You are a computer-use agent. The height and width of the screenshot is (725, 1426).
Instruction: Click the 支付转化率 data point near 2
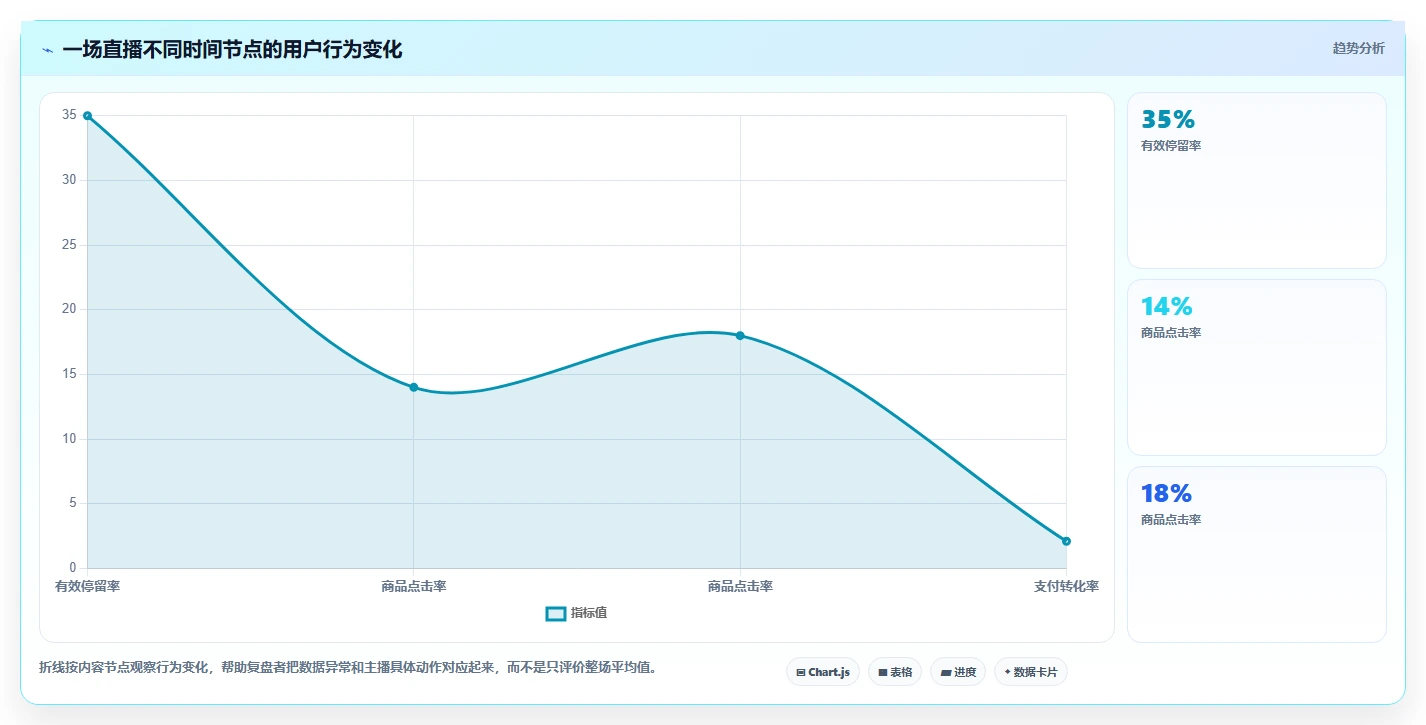point(1066,541)
